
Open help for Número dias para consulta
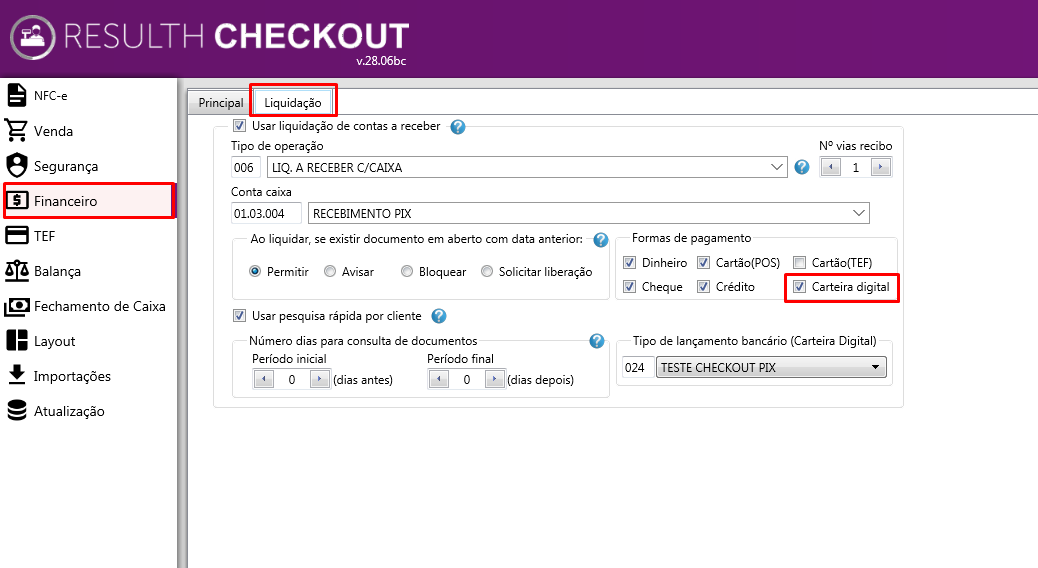[596, 341]
